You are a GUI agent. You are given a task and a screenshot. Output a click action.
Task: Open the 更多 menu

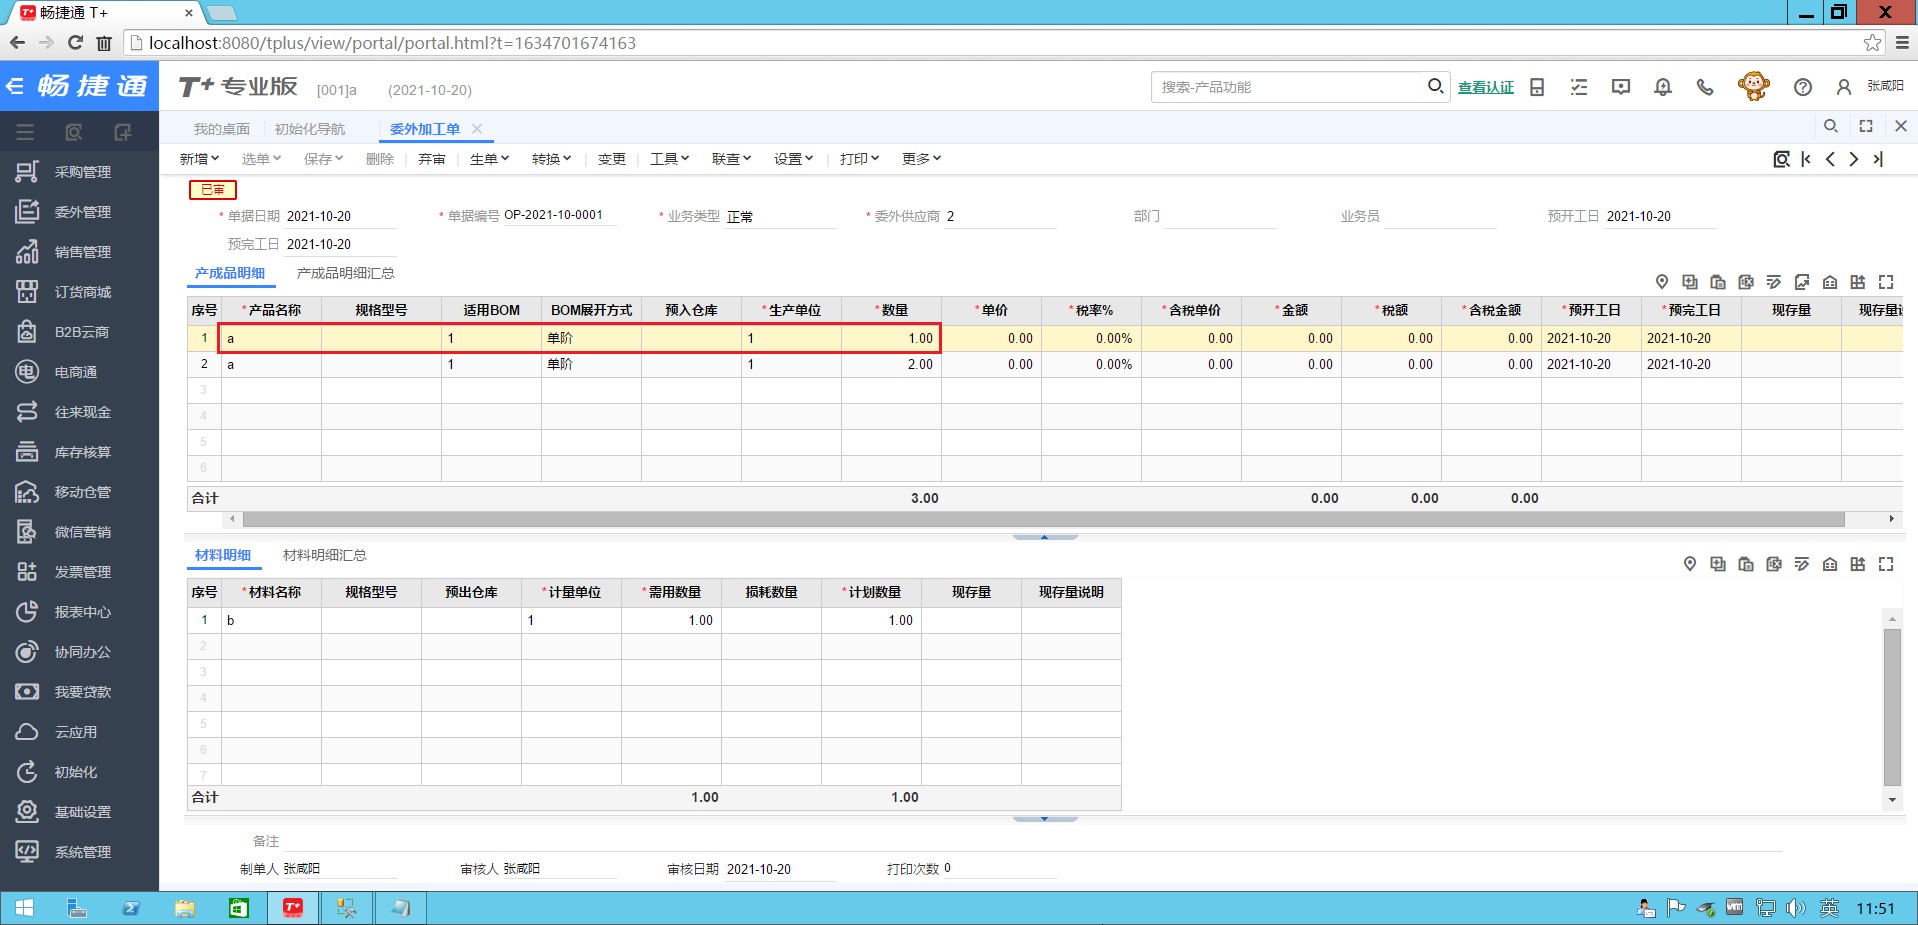tap(921, 159)
